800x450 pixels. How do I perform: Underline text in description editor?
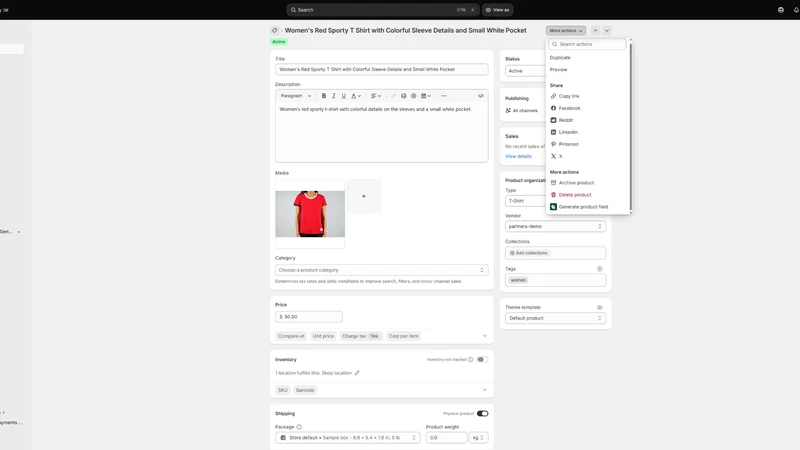[x=343, y=96]
